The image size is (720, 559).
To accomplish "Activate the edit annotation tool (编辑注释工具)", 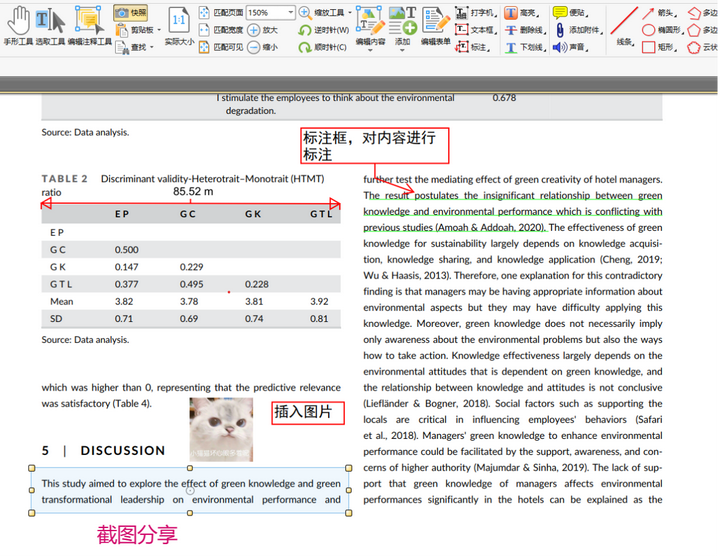I will pyautogui.click(x=90, y=26).
